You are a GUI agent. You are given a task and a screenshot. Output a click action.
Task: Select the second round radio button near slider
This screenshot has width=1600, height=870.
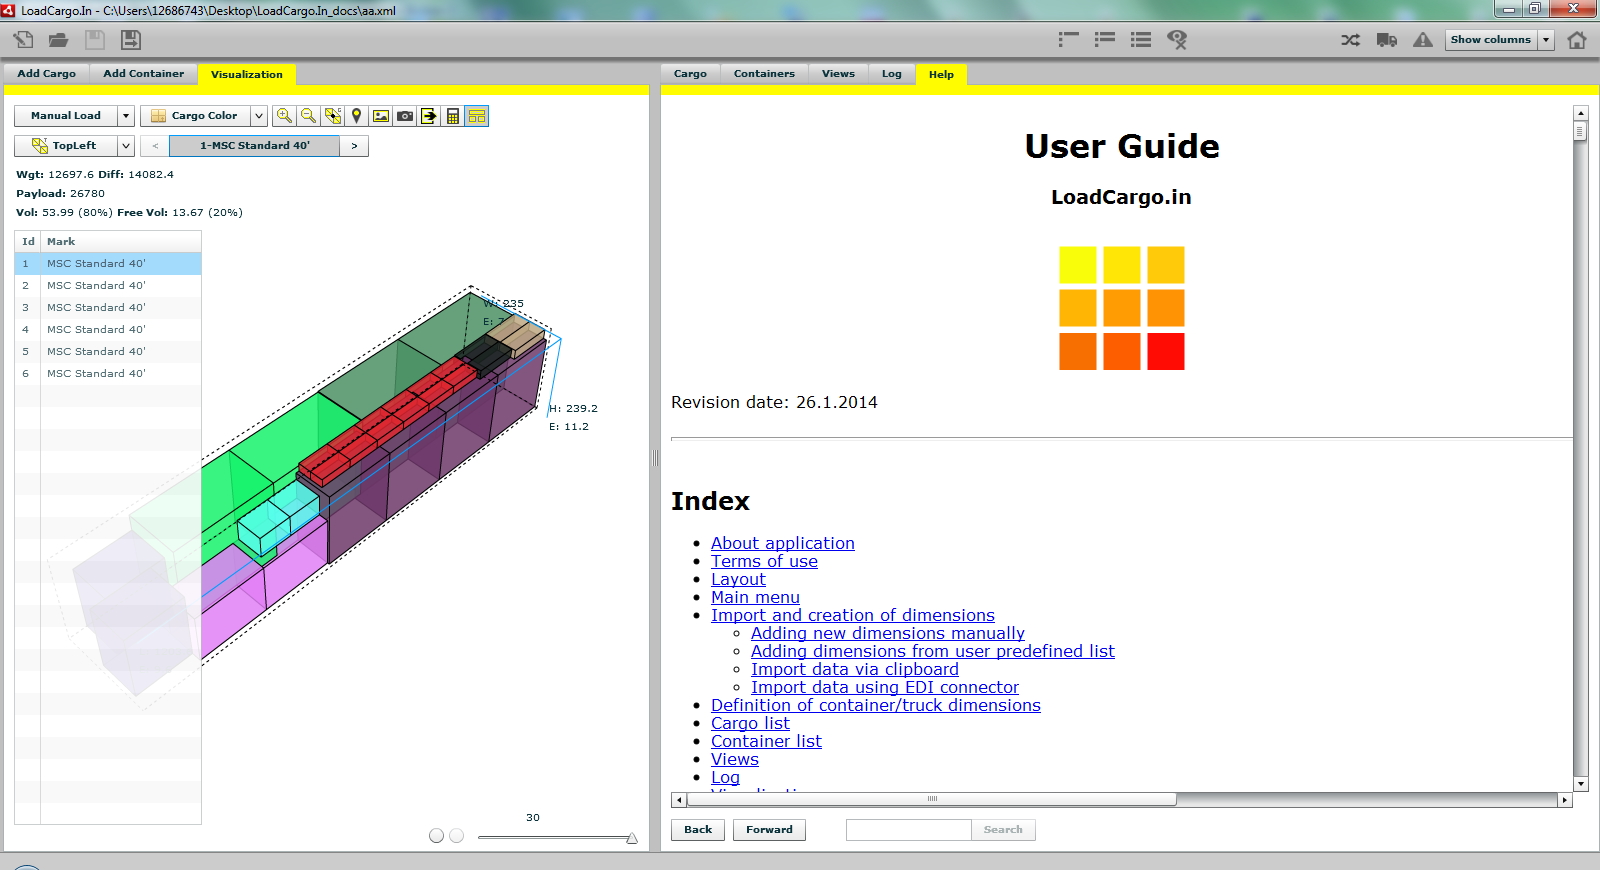coord(457,836)
